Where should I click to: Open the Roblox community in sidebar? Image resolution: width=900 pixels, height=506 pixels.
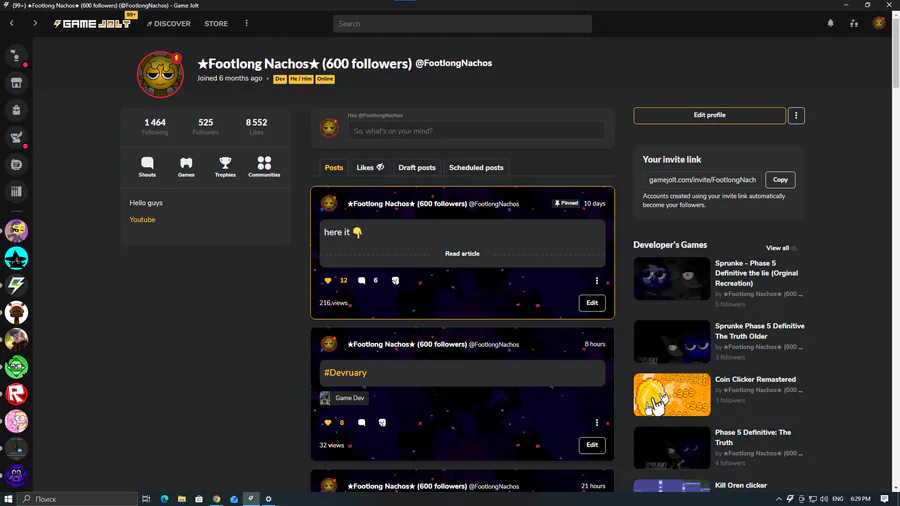pos(16,394)
